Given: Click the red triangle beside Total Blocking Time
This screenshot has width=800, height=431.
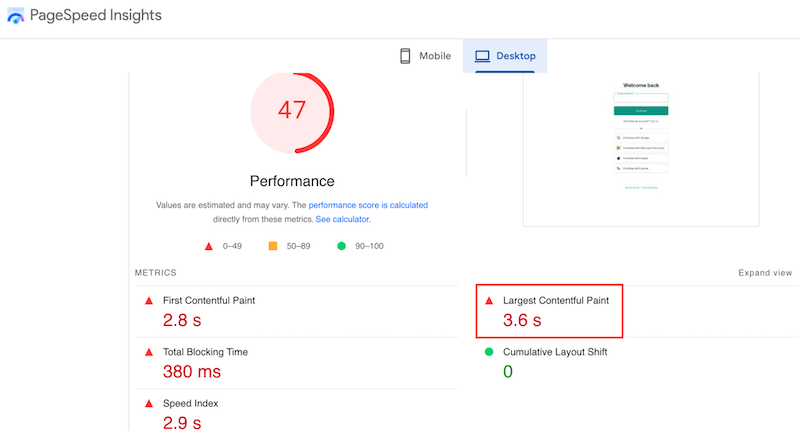Looking at the screenshot, I should pos(149,352).
